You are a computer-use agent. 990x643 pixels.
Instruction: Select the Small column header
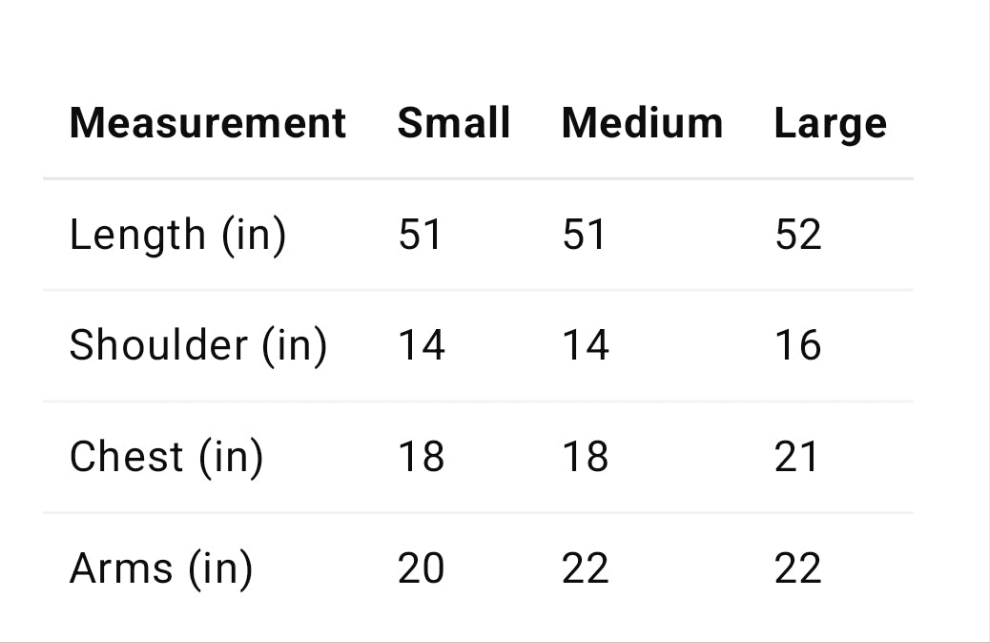point(453,123)
